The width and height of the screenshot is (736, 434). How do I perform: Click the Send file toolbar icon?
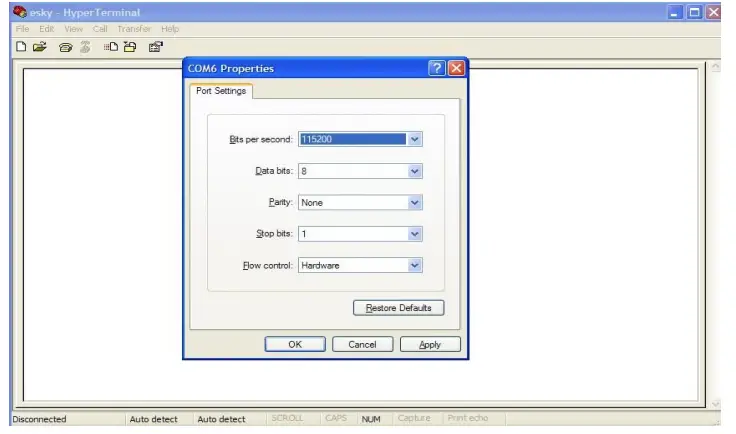111,46
